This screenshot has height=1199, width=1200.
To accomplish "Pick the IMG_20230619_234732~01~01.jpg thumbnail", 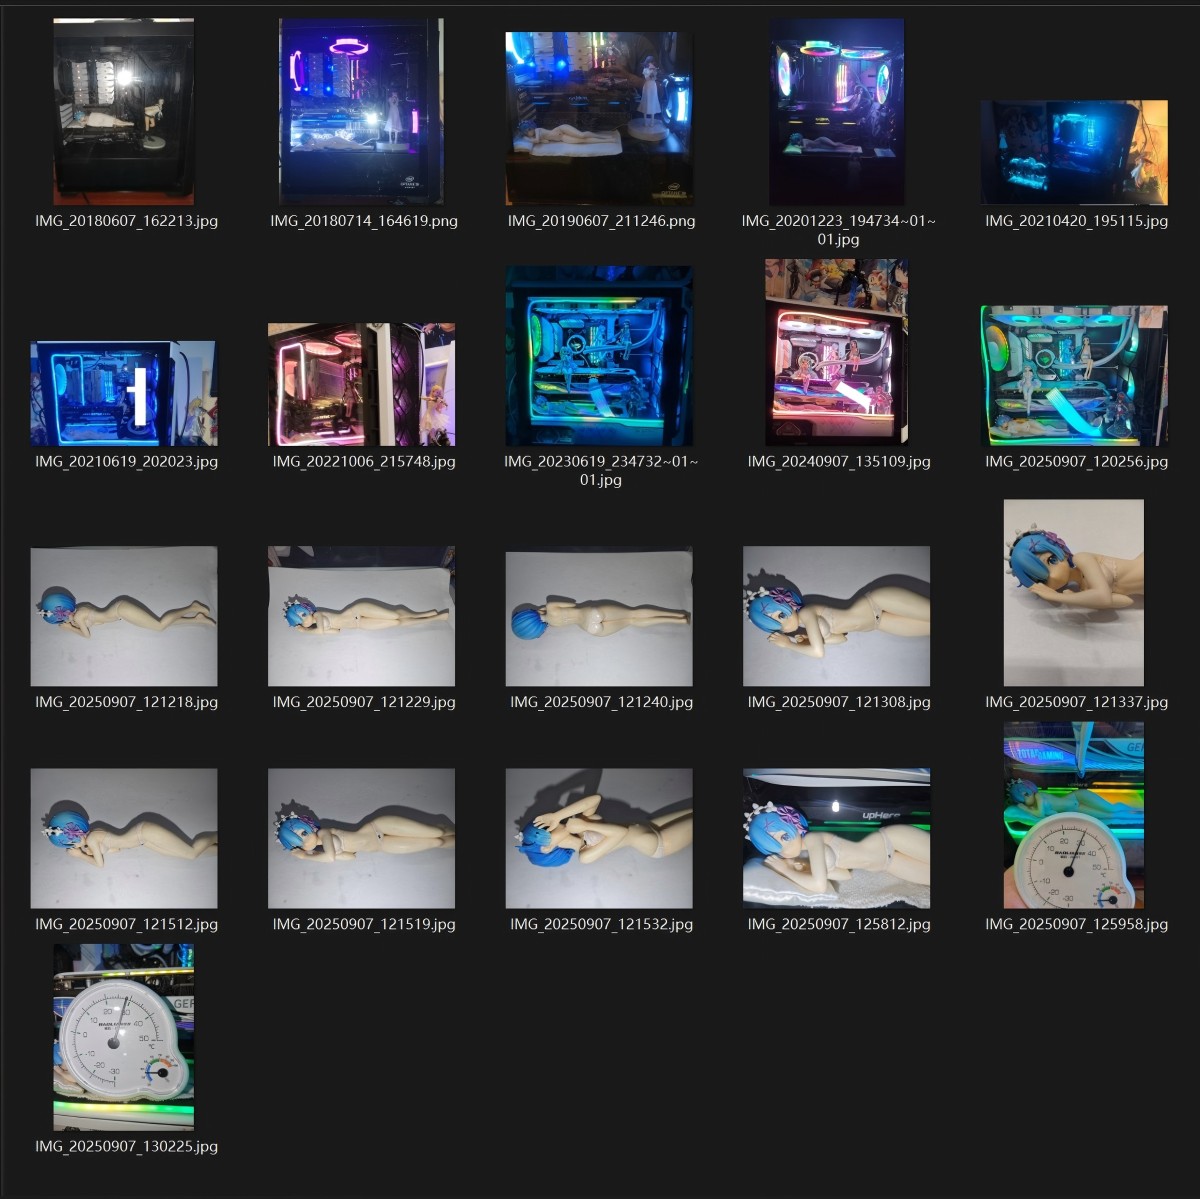I will 599,355.
